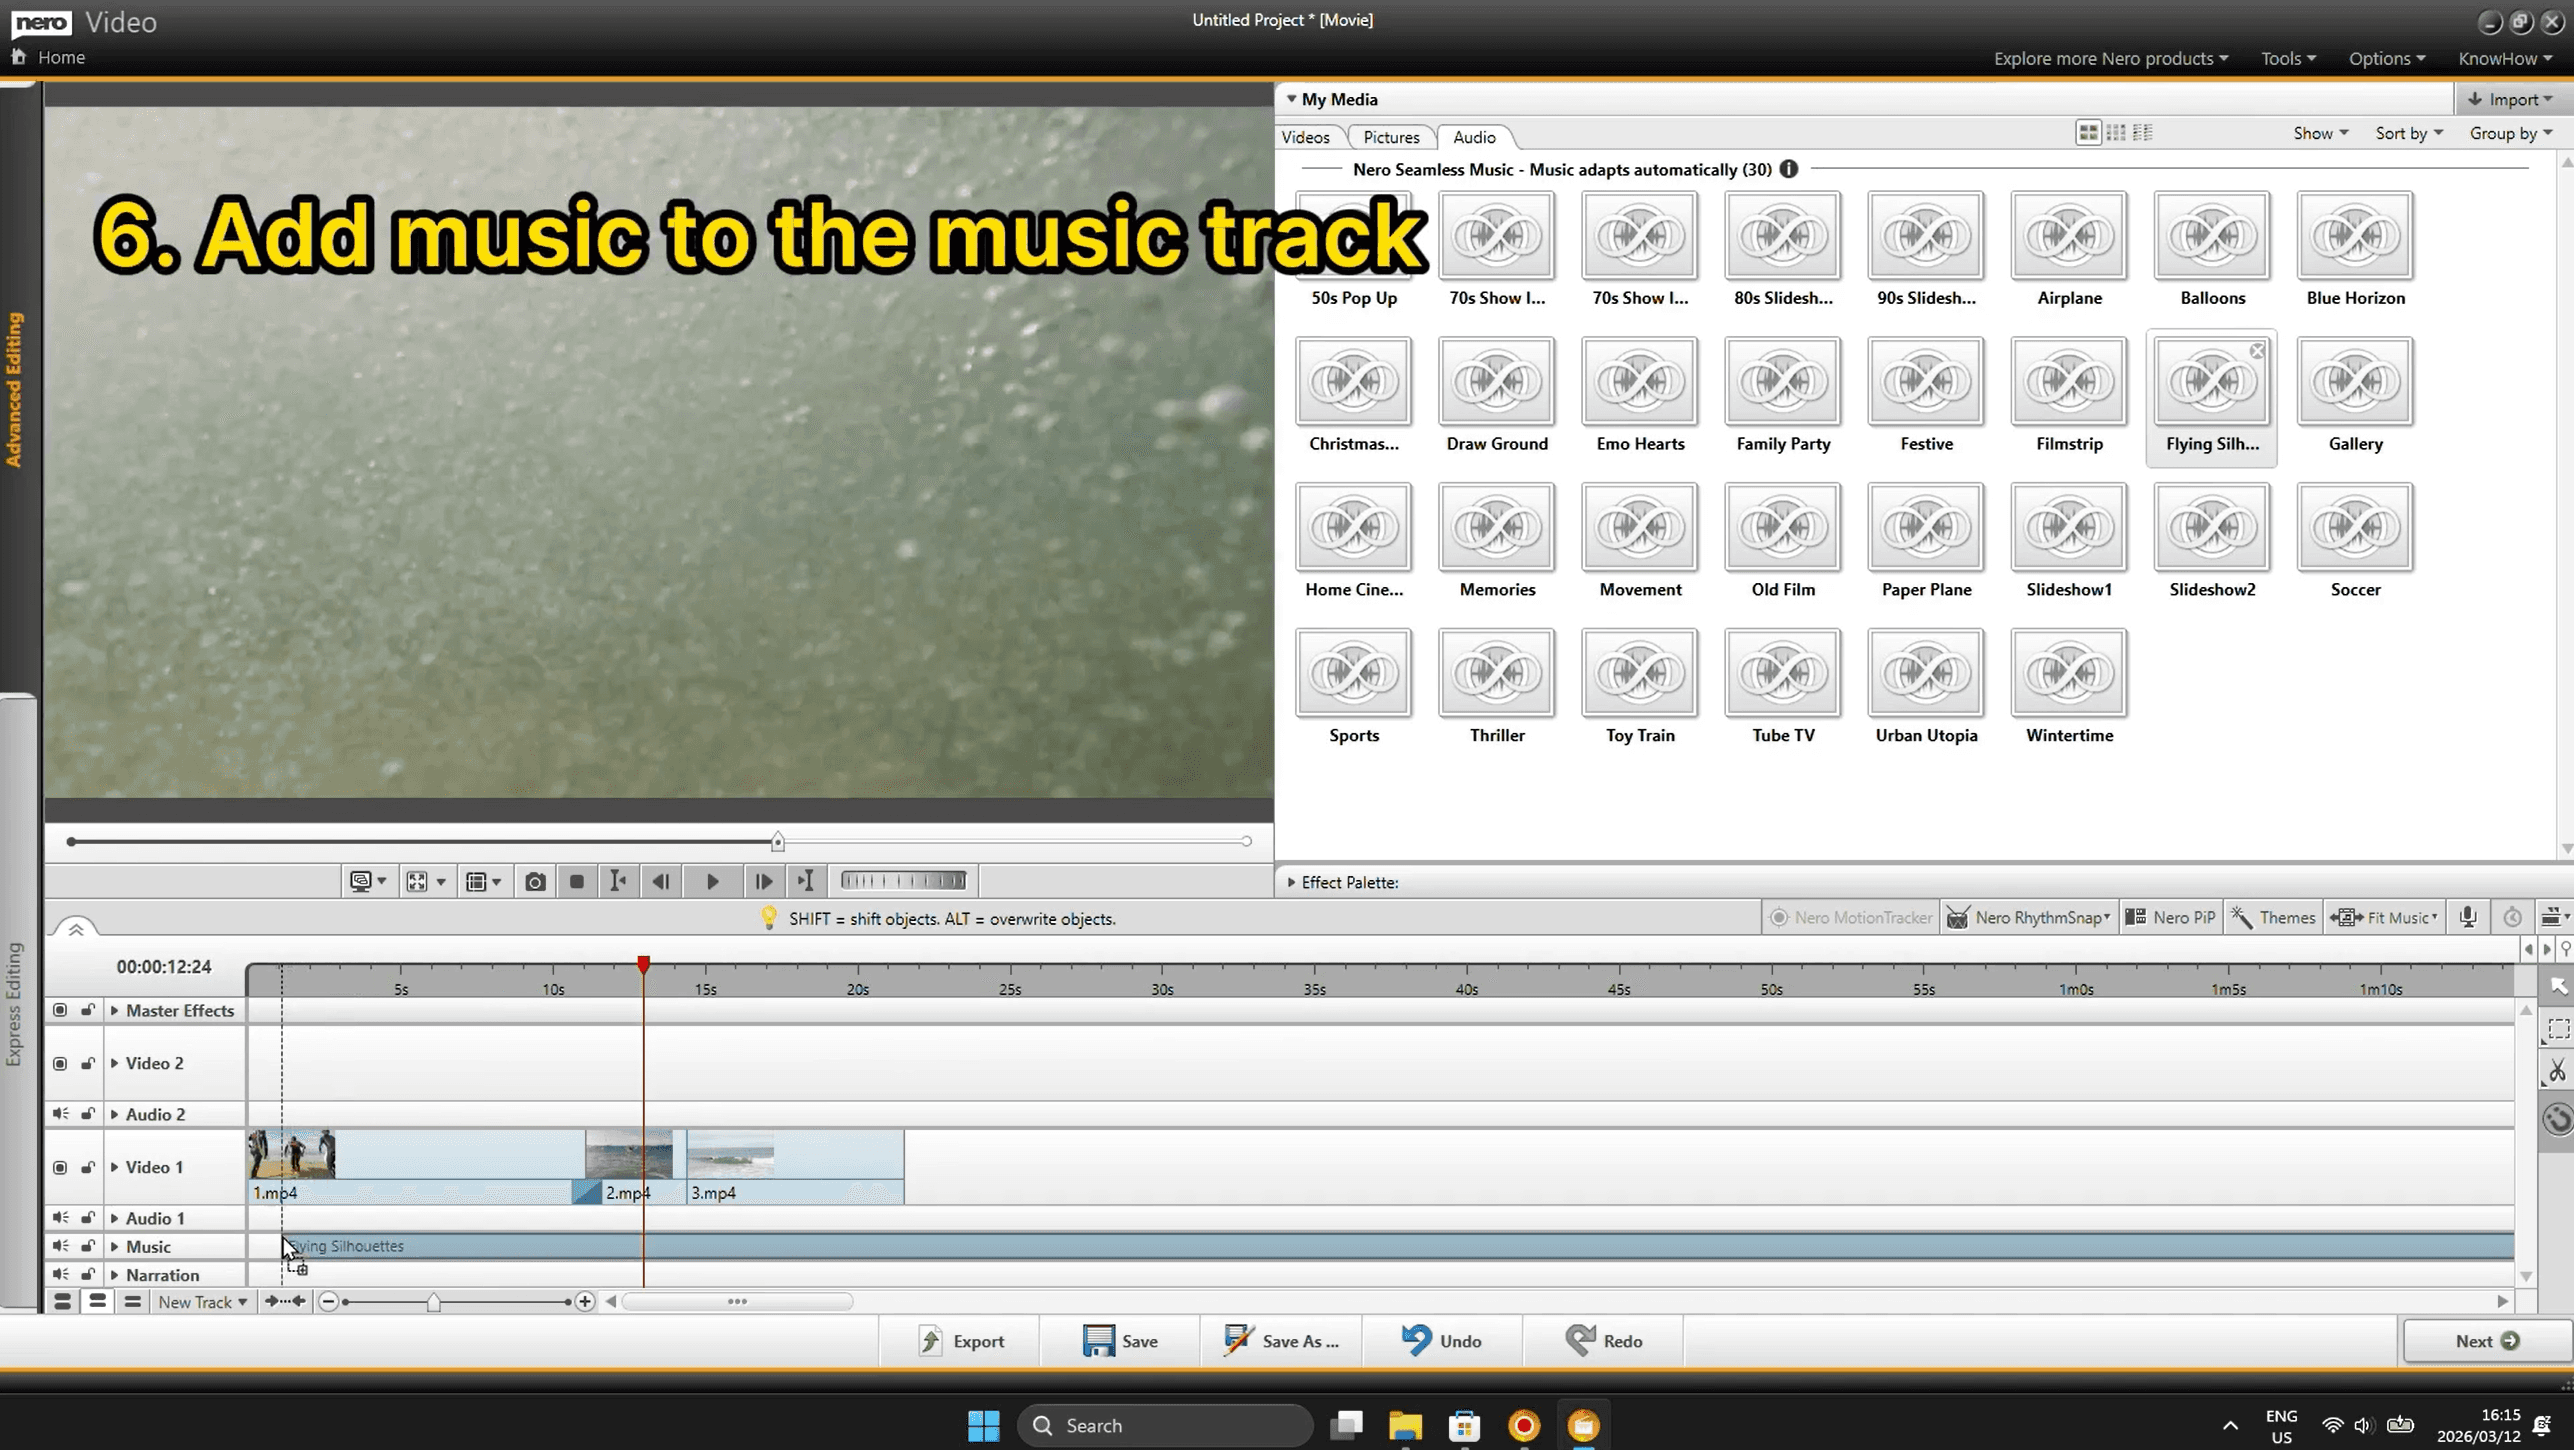Take a snapshot with the camera icon
This screenshot has width=2574, height=1450.
pyautogui.click(x=535, y=881)
